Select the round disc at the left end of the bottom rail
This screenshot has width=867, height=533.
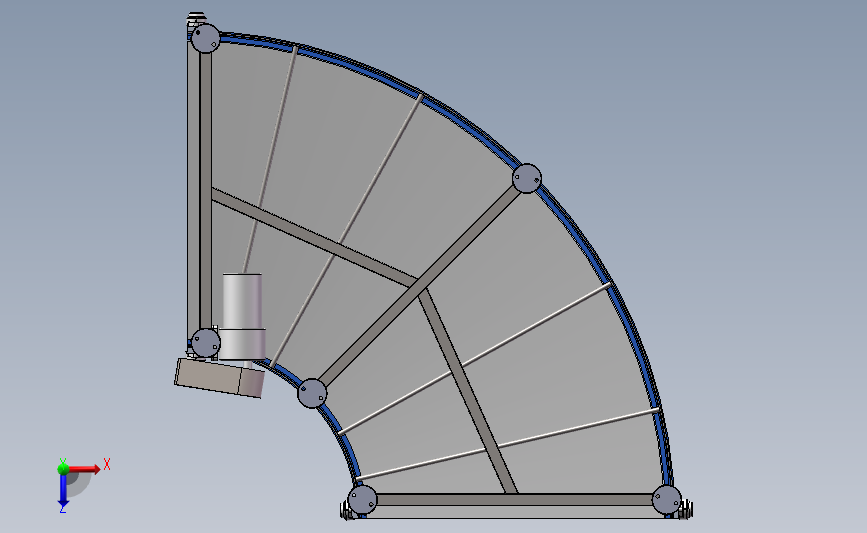[x=363, y=500]
